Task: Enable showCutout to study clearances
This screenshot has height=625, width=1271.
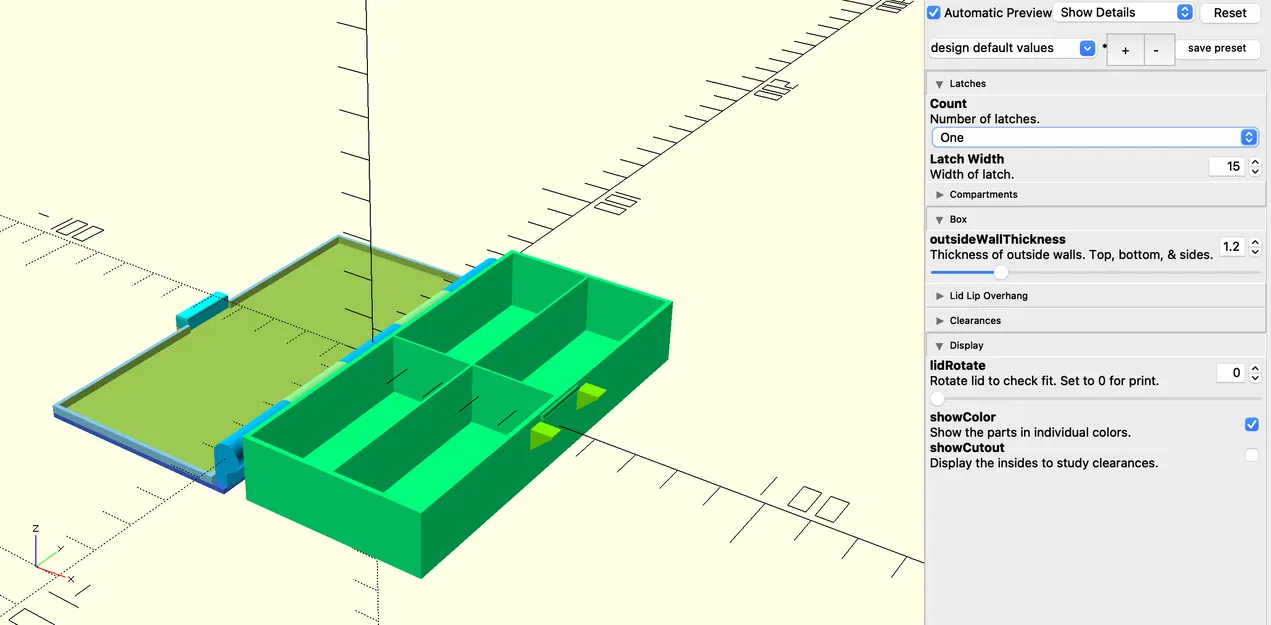Action: [x=1252, y=455]
